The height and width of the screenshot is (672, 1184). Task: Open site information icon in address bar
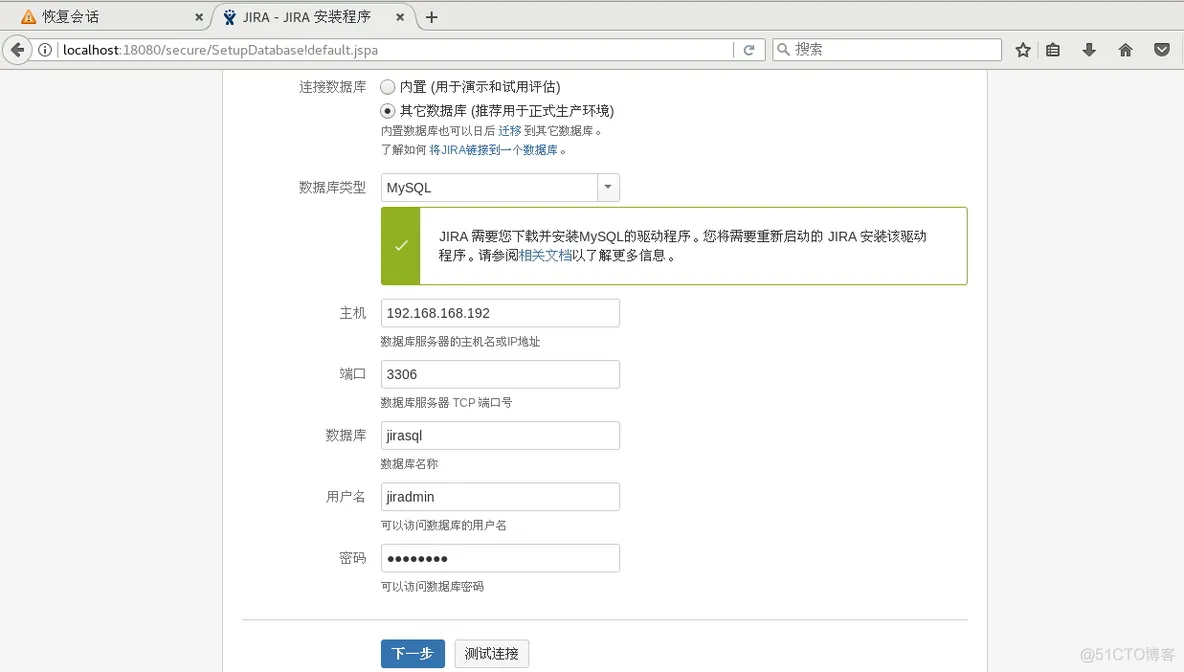coord(45,50)
